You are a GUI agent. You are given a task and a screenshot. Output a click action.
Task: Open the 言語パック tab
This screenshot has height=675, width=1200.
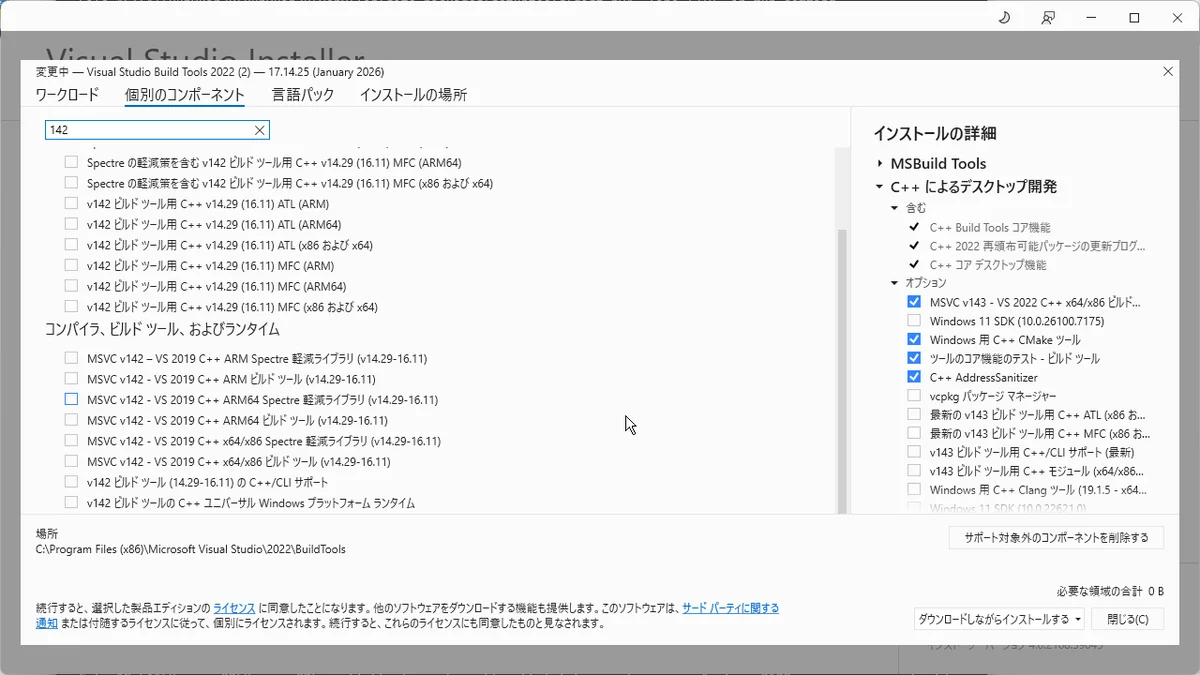pyautogui.click(x=302, y=95)
